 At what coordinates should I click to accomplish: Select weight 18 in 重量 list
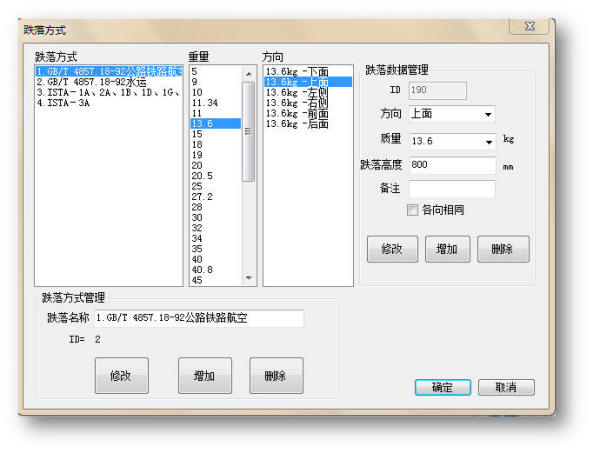(216, 144)
